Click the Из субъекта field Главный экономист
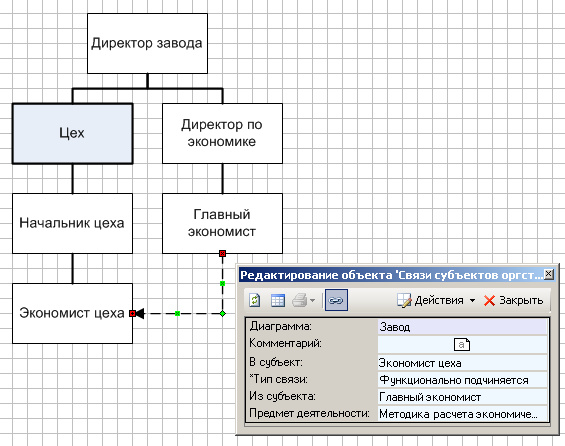The image size is (565, 446). tap(463, 397)
